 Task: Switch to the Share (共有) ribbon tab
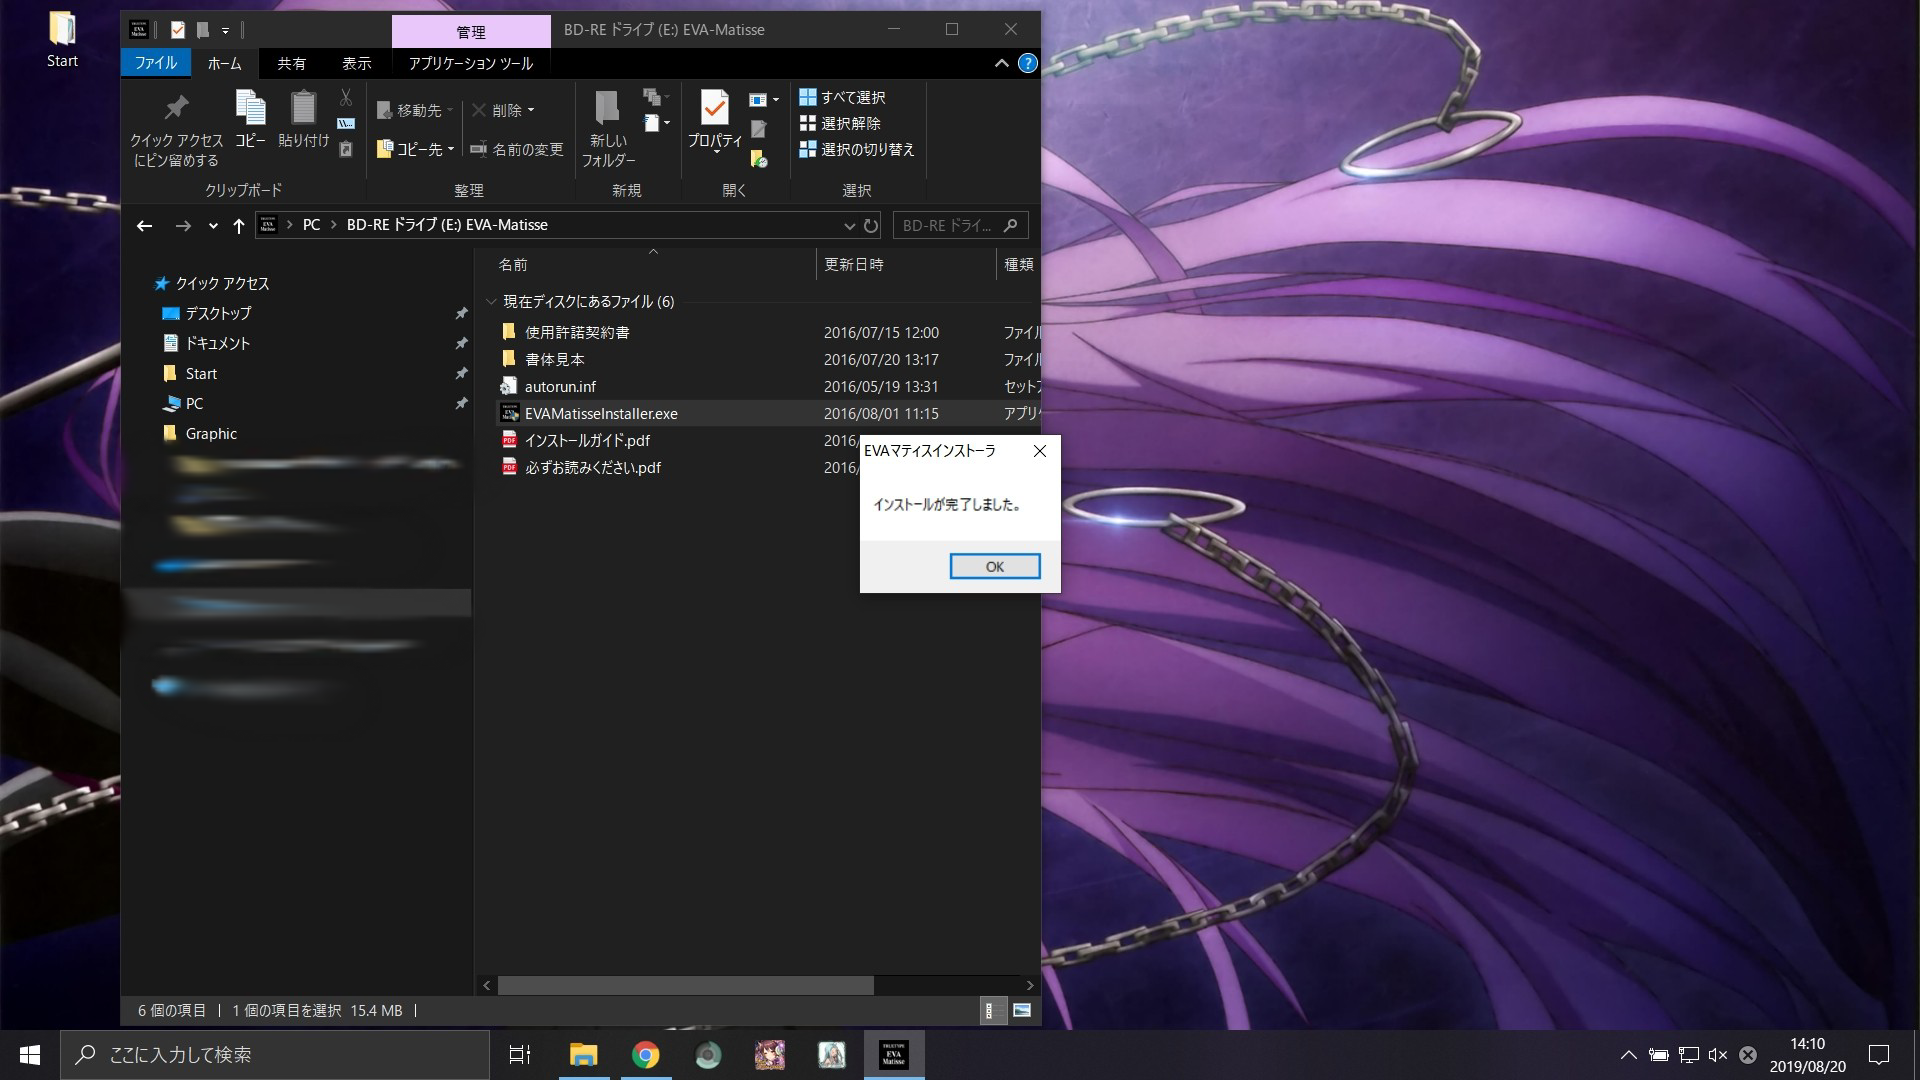291,63
